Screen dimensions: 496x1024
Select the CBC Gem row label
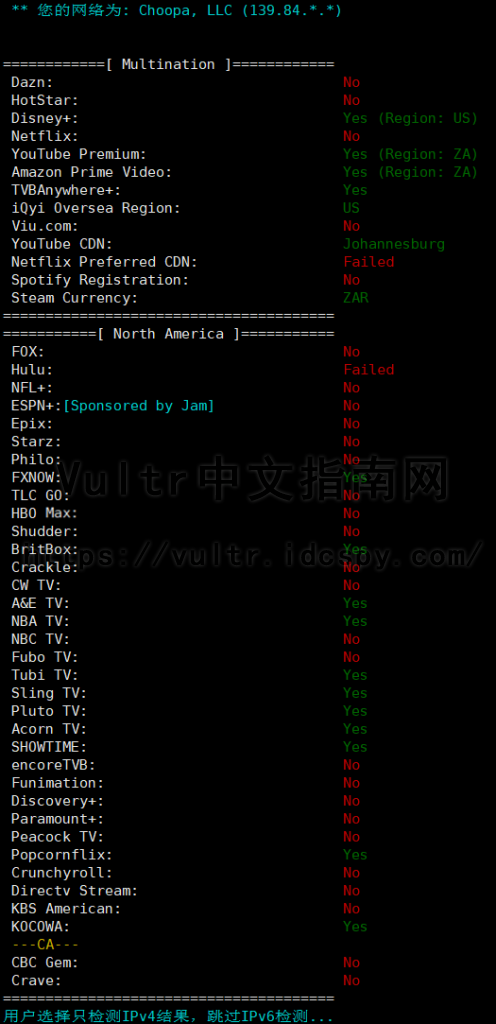[45, 963]
